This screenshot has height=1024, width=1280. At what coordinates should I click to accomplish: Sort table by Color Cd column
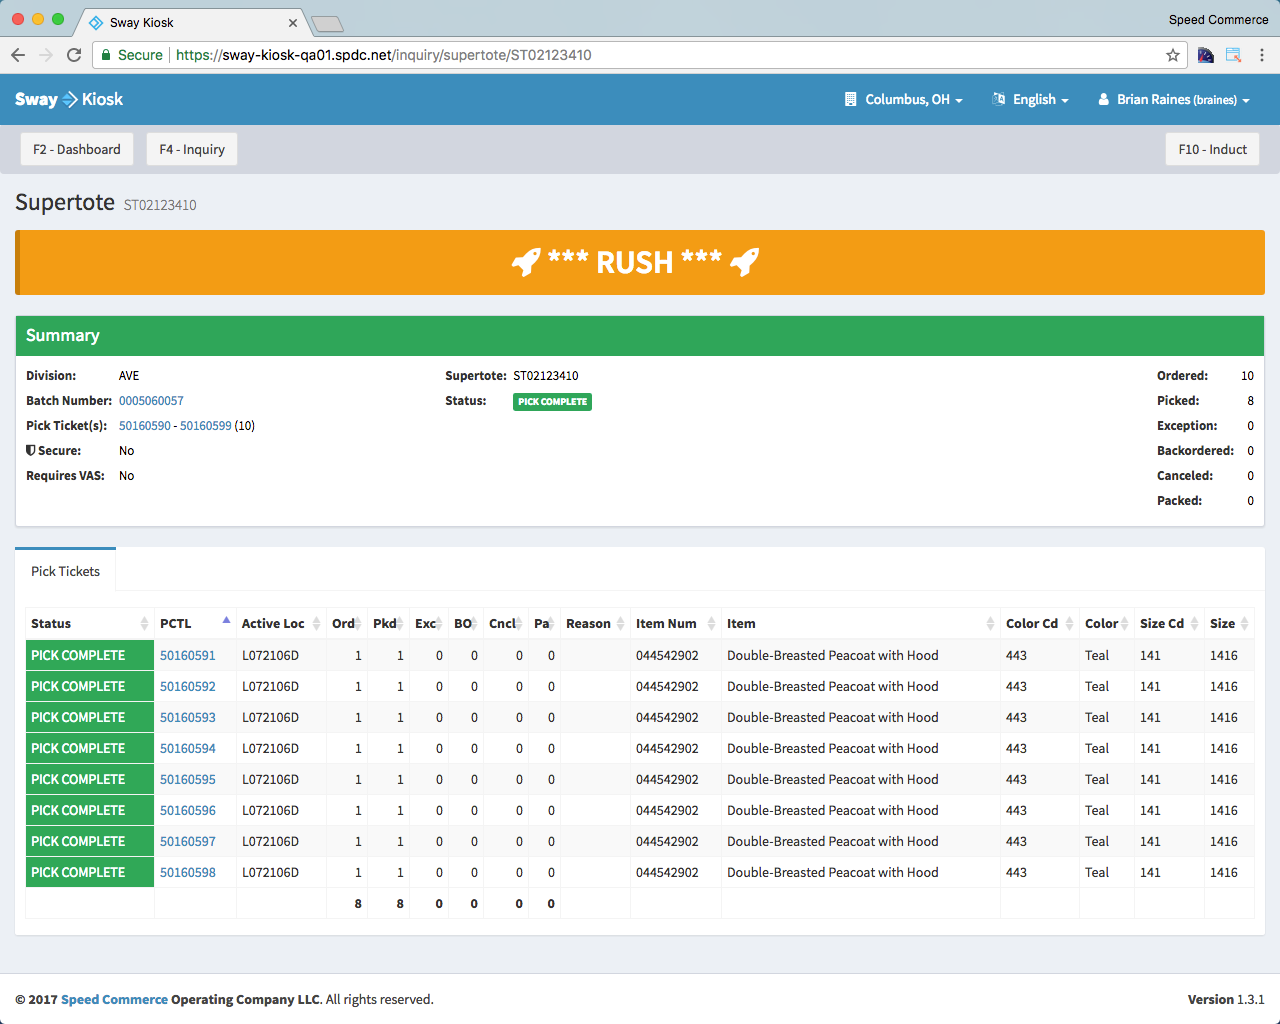tap(1039, 623)
